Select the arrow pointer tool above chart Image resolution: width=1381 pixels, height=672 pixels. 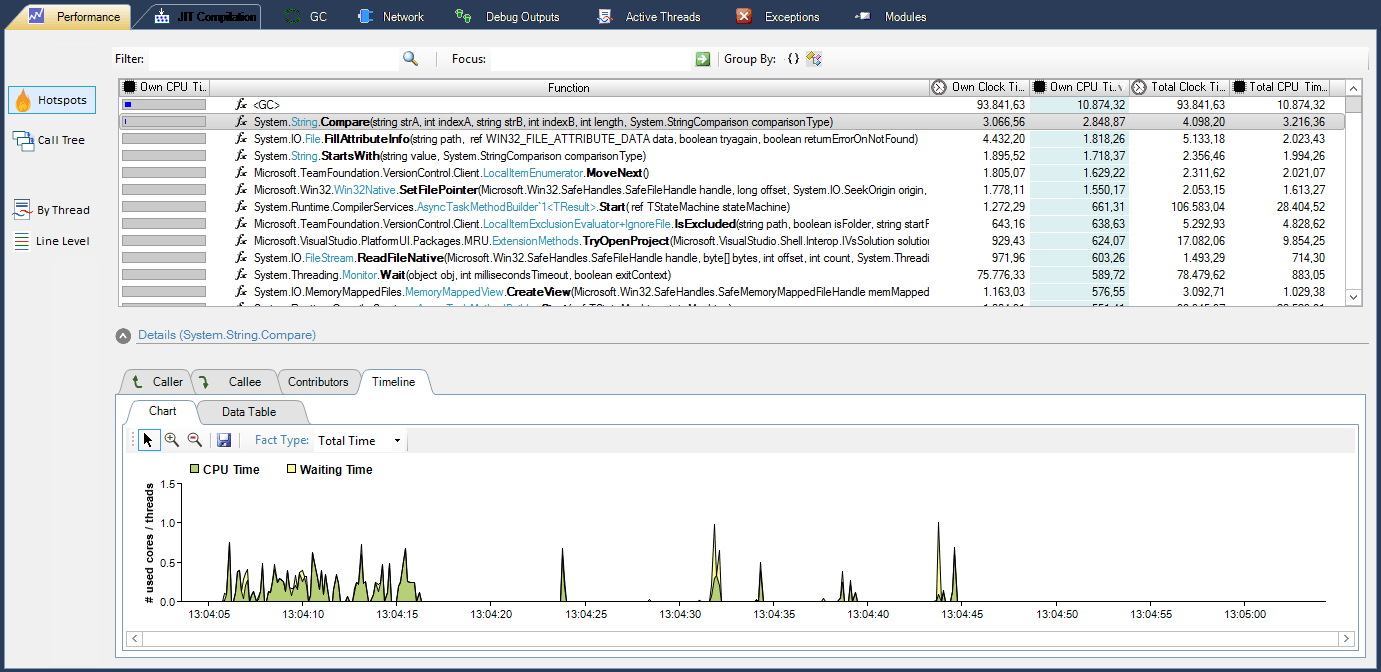tap(148, 439)
